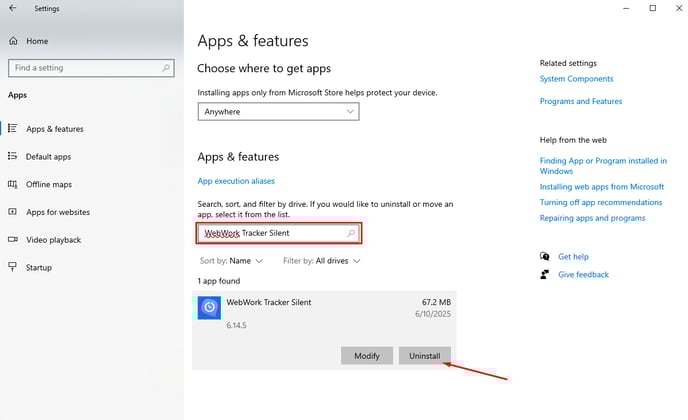The image size is (688, 420).
Task: Open Installing web apps from Microsoft link
Action: (602, 187)
